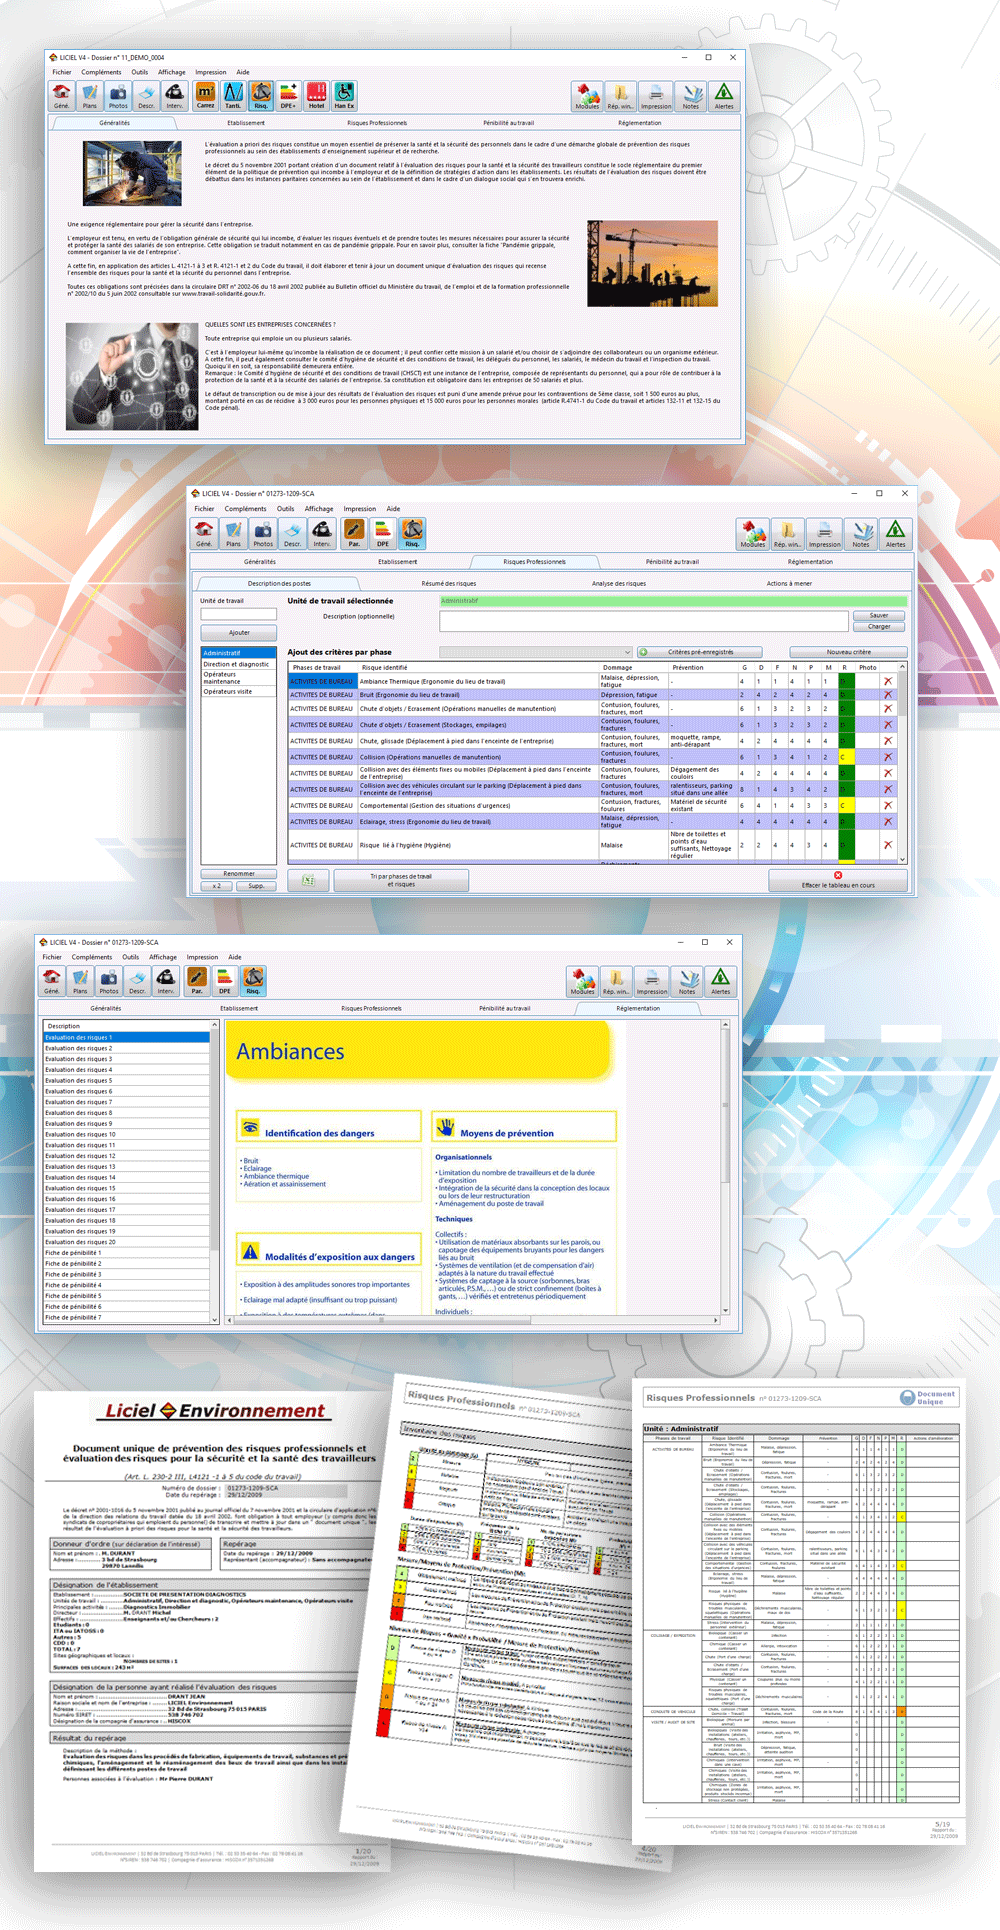Click Tanti. toolbar icon in 11_DEMO_0004 window

click(x=233, y=96)
